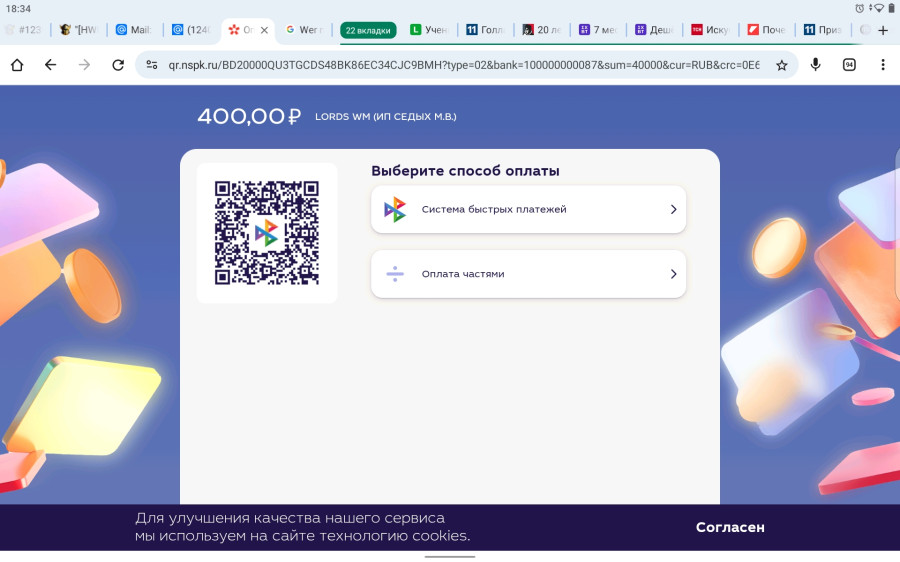
Task: Switch to the Mail tab
Action: 135,30
